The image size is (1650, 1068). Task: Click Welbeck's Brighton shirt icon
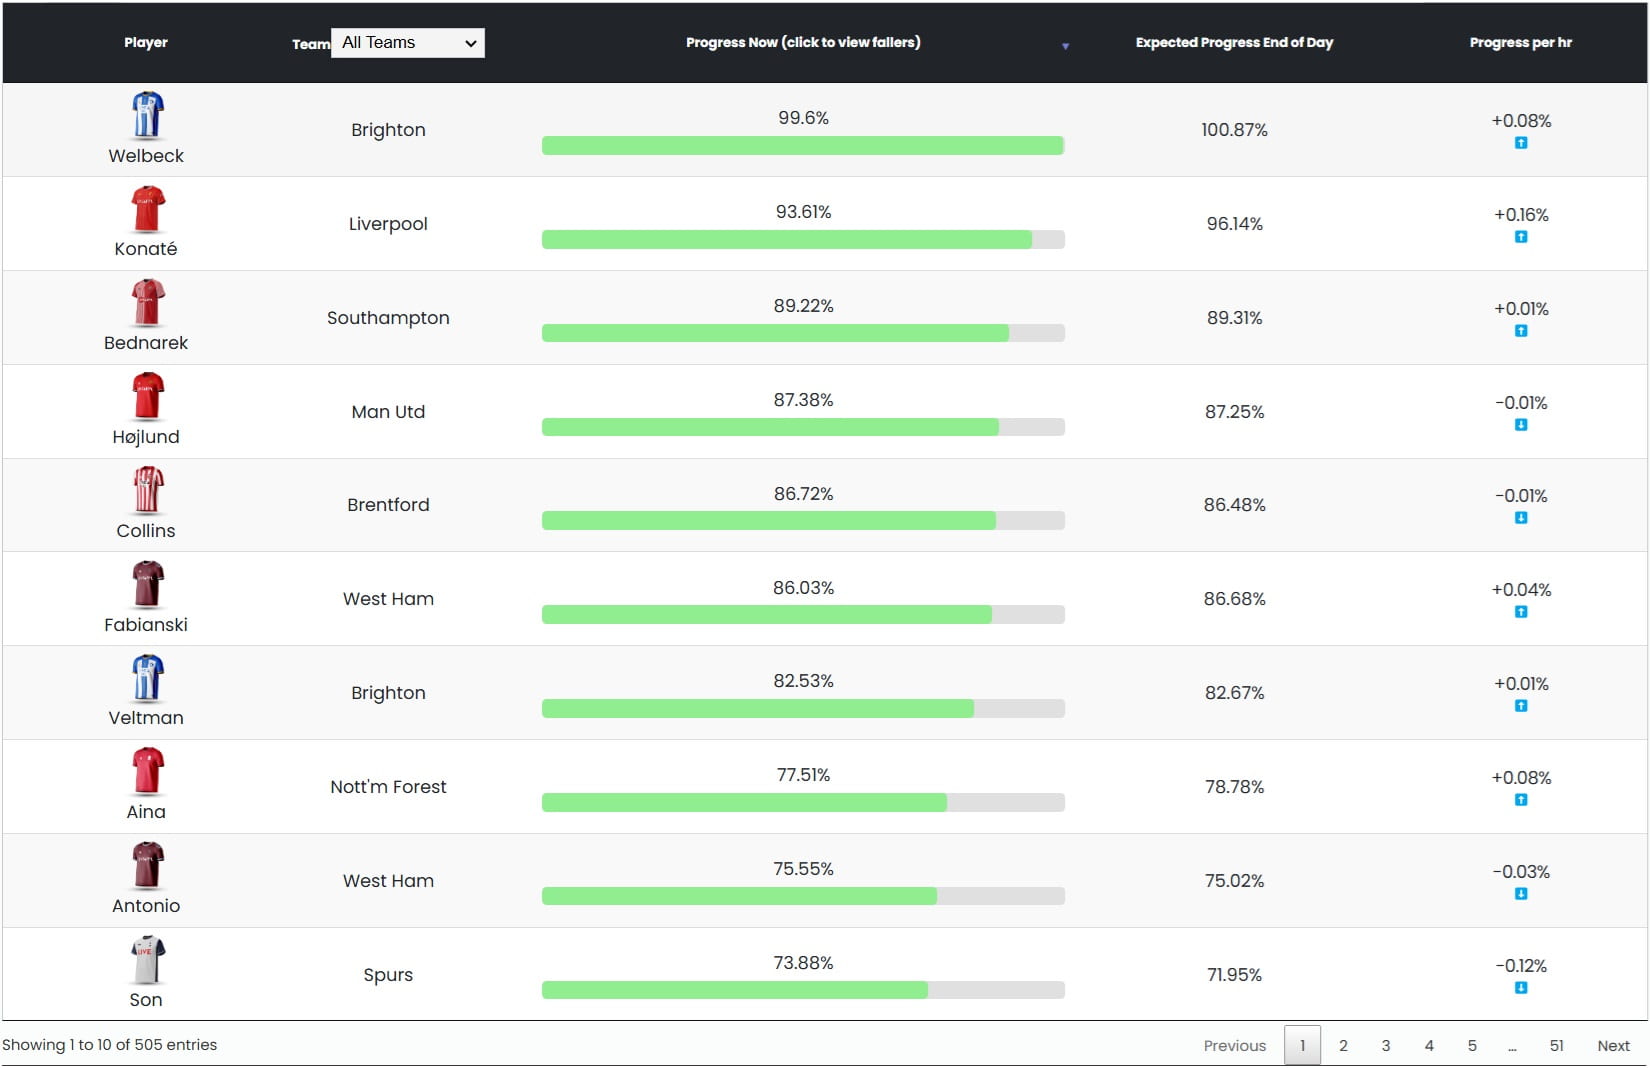coord(146,113)
